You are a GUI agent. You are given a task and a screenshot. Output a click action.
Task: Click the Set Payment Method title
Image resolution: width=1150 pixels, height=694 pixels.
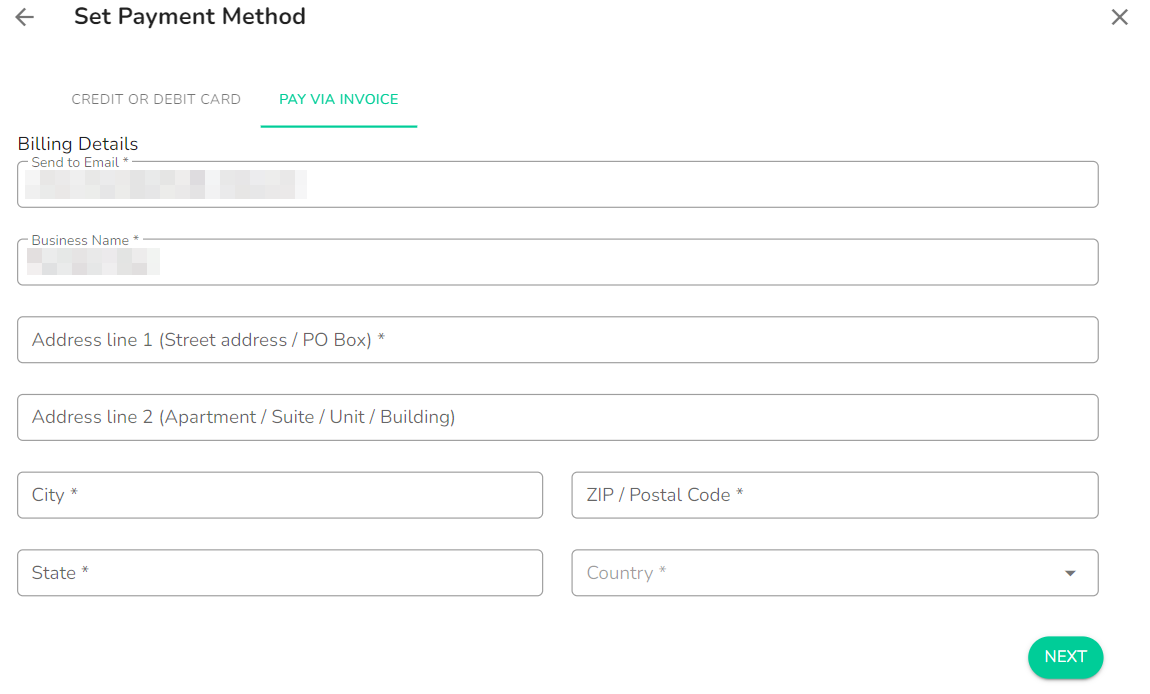(190, 16)
